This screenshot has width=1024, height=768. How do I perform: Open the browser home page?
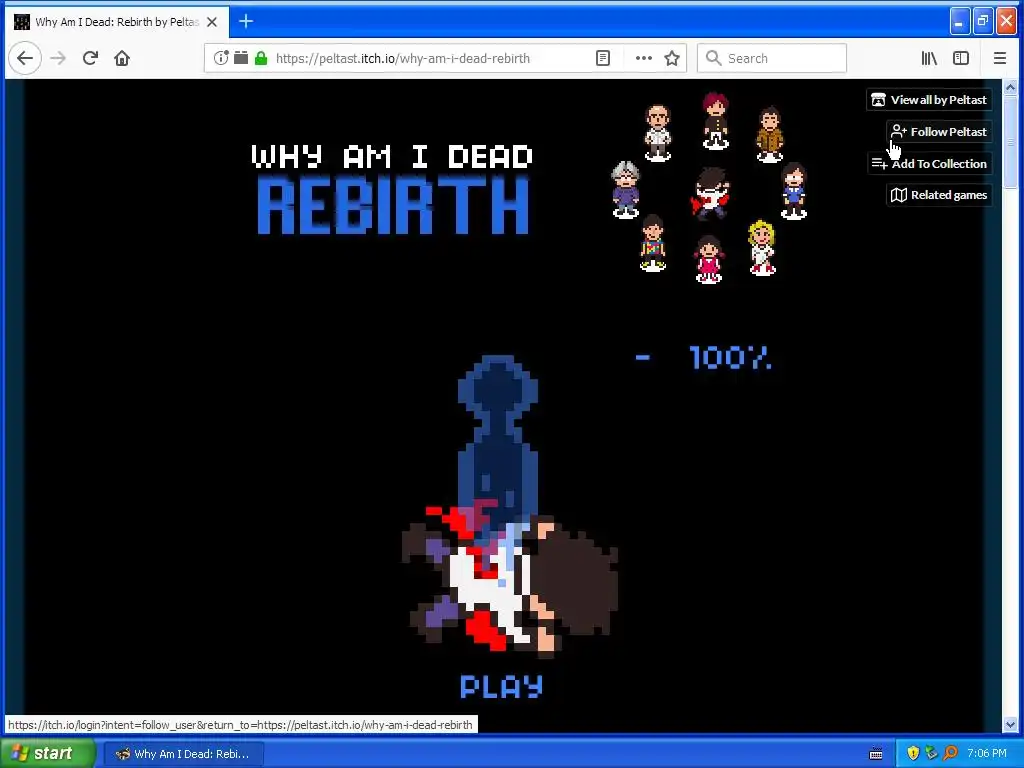pyautogui.click(x=121, y=58)
